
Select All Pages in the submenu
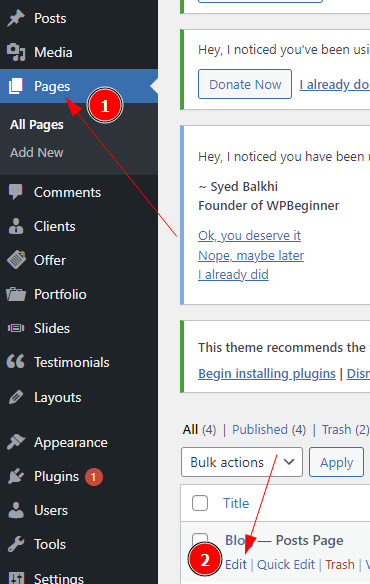tap(37, 125)
